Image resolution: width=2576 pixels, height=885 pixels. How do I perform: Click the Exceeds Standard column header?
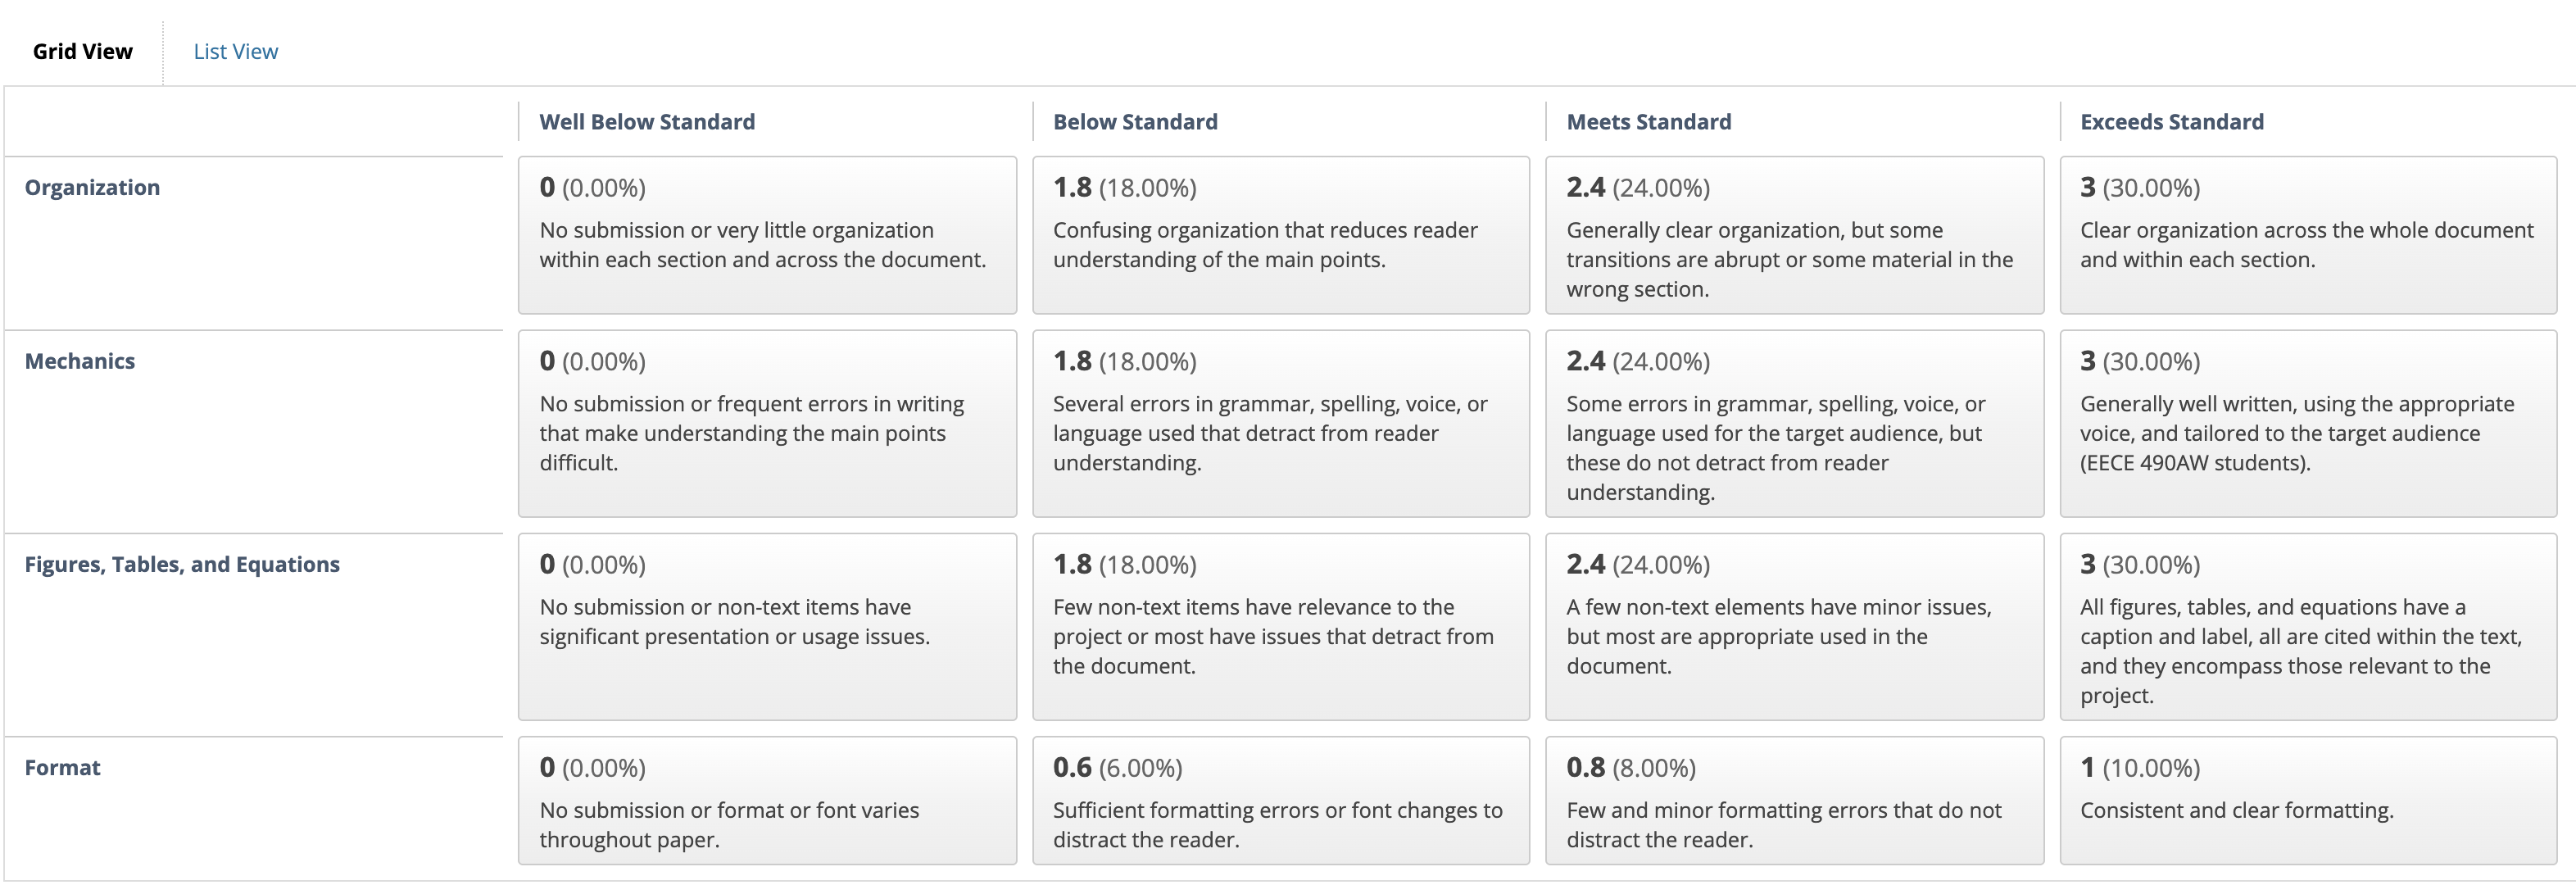tap(2171, 122)
